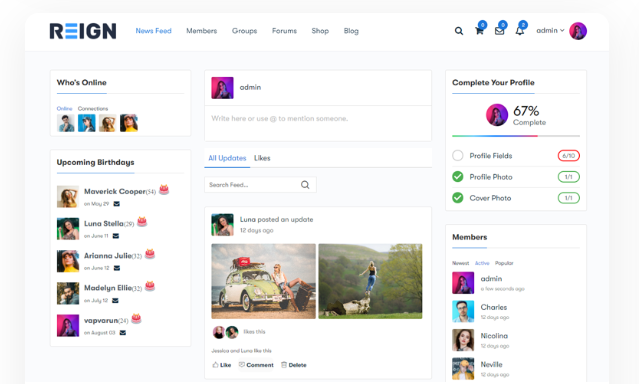Image resolution: width=639 pixels, height=384 pixels.
Task: Select Active tab in Members widget
Action: (x=482, y=263)
